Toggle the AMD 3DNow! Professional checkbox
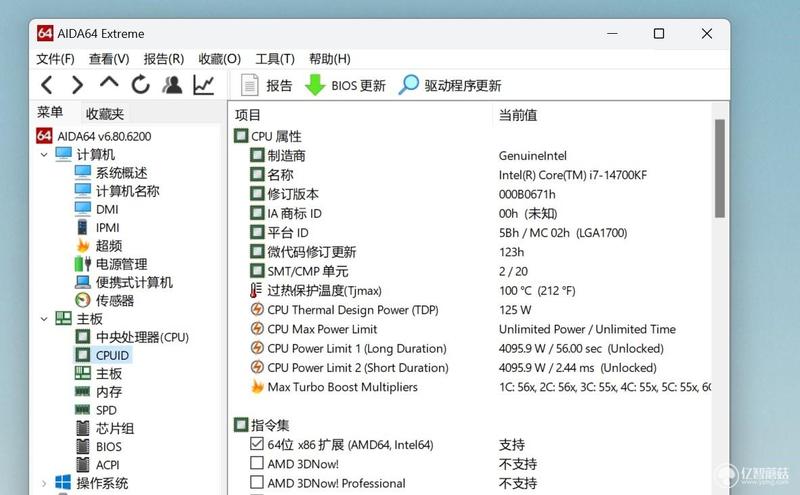The width and height of the screenshot is (800, 495). pos(257,482)
